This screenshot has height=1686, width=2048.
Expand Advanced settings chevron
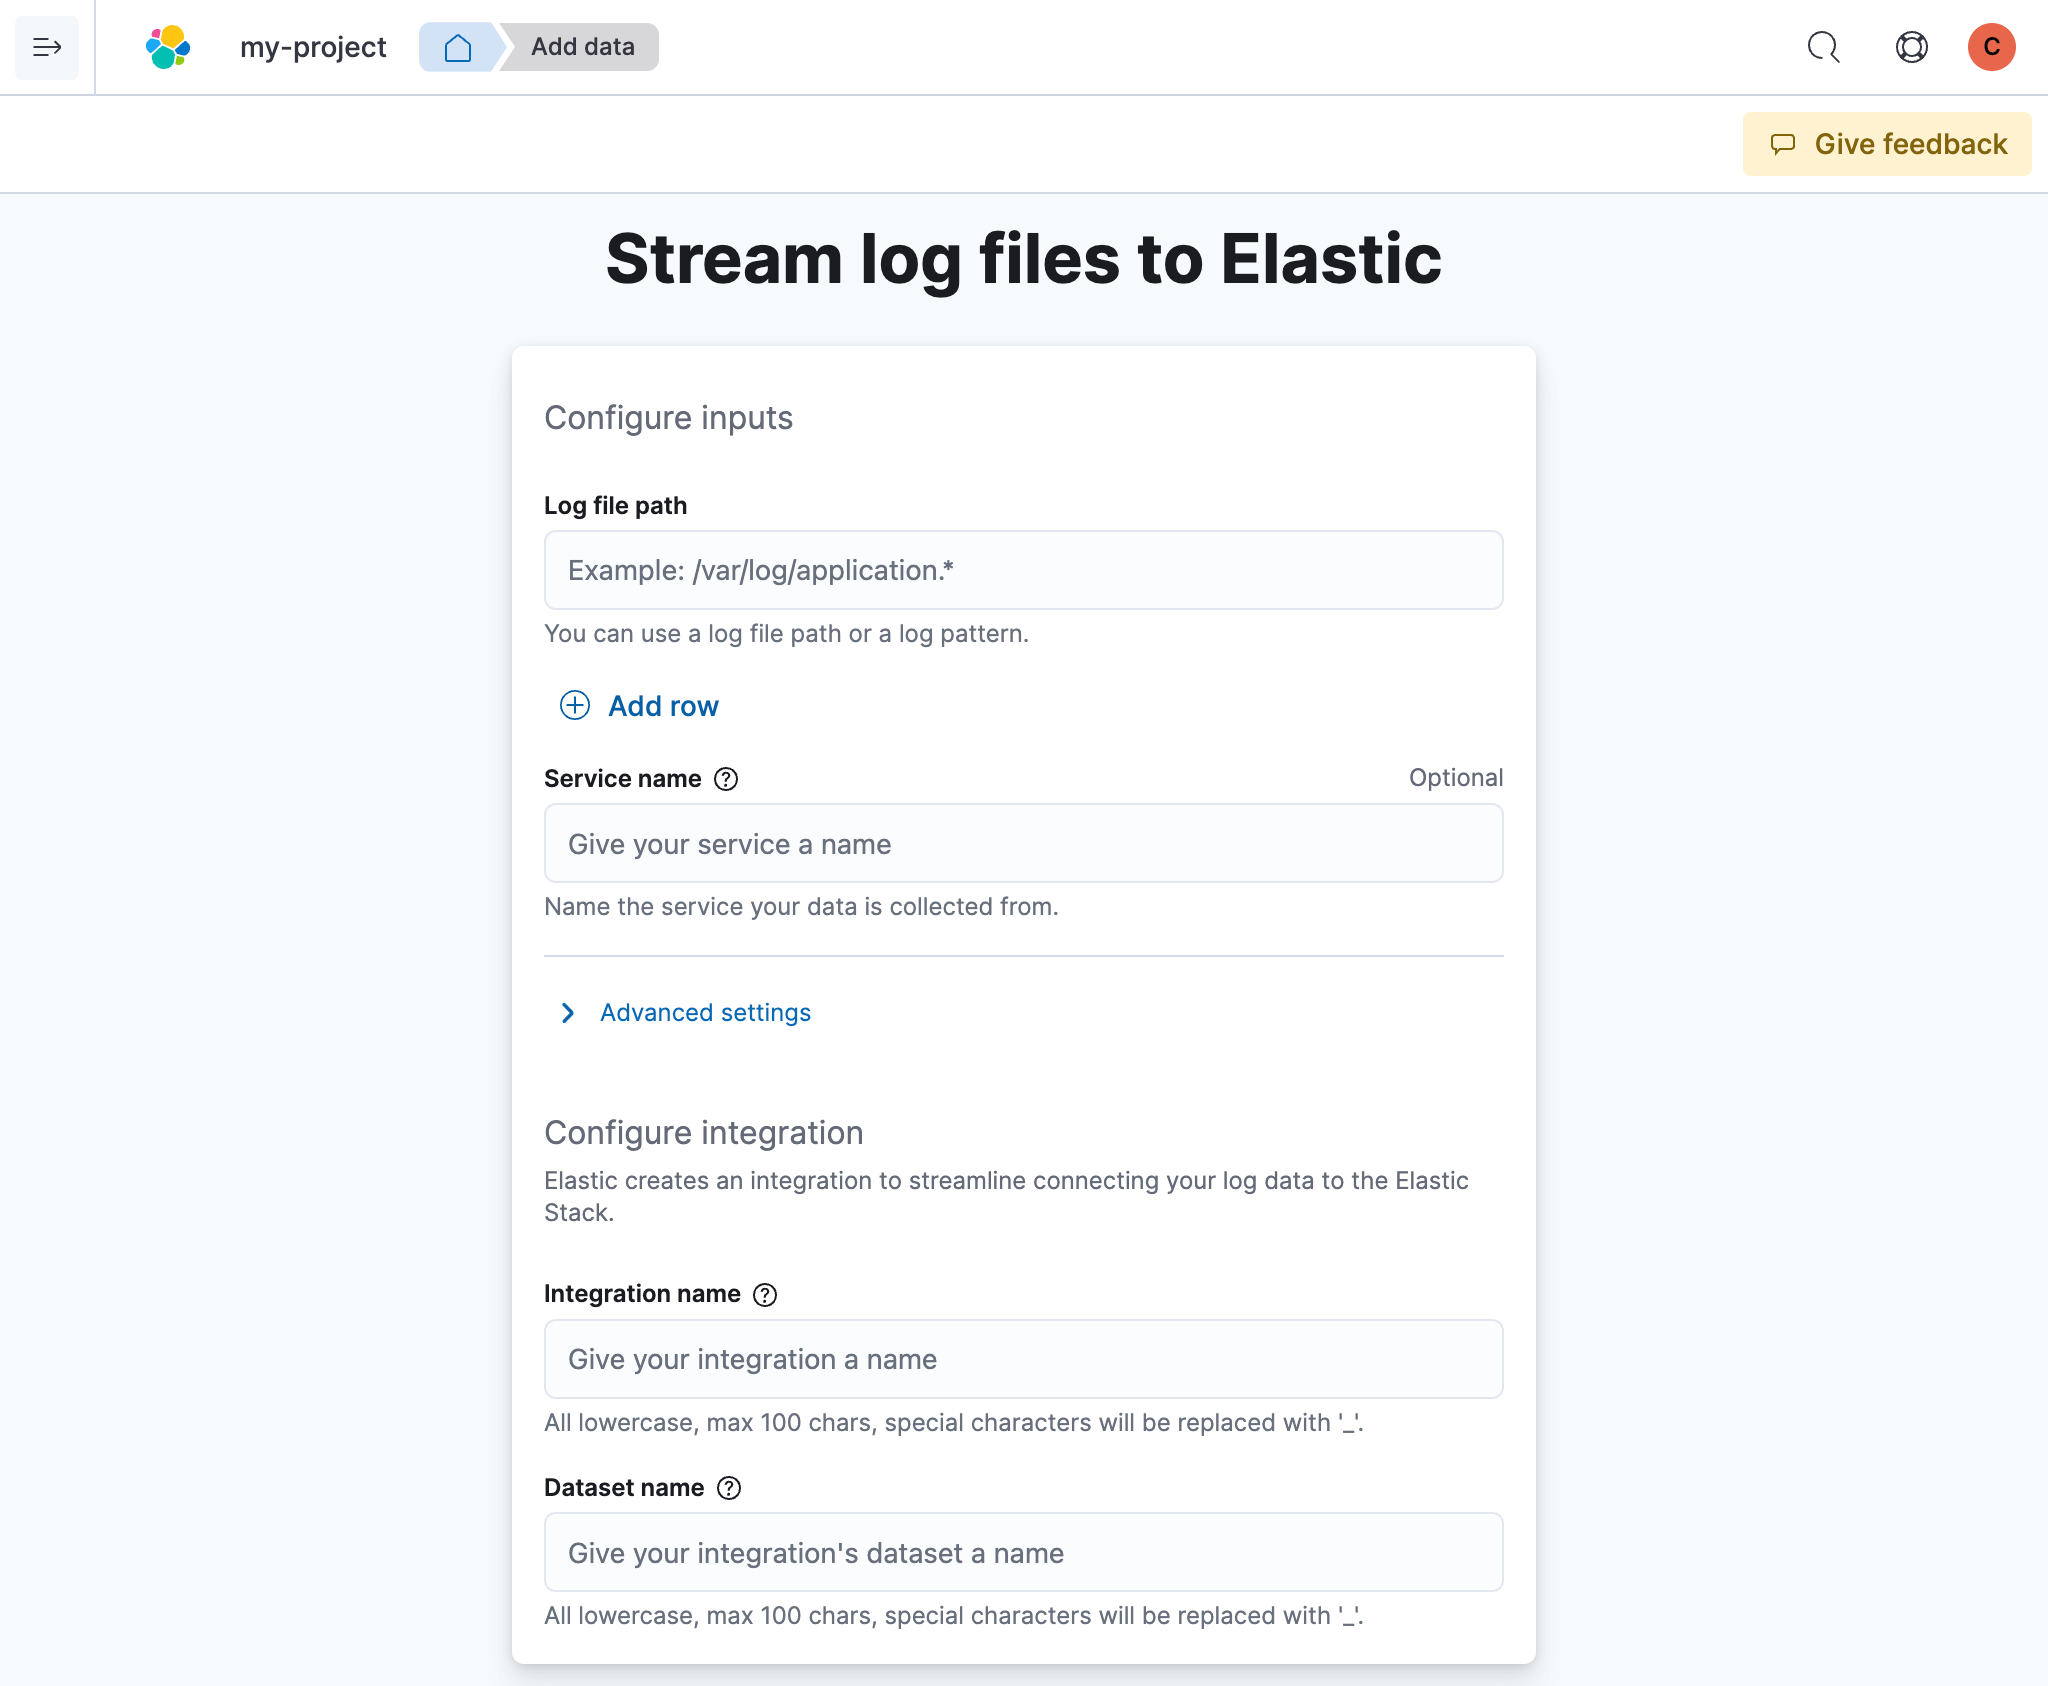click(x=568, y=1013)
